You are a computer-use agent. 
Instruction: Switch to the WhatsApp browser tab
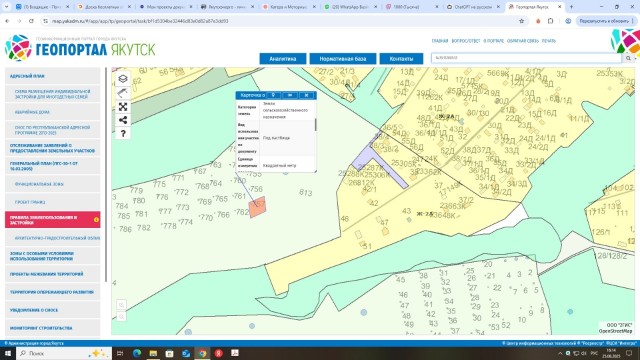[350, 7]
